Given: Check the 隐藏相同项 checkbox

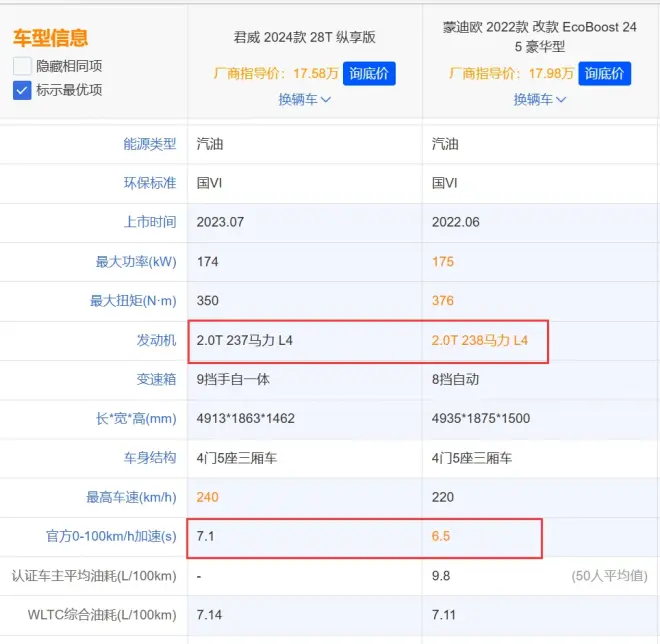Looking at the screenshot, I should (22, 66).
